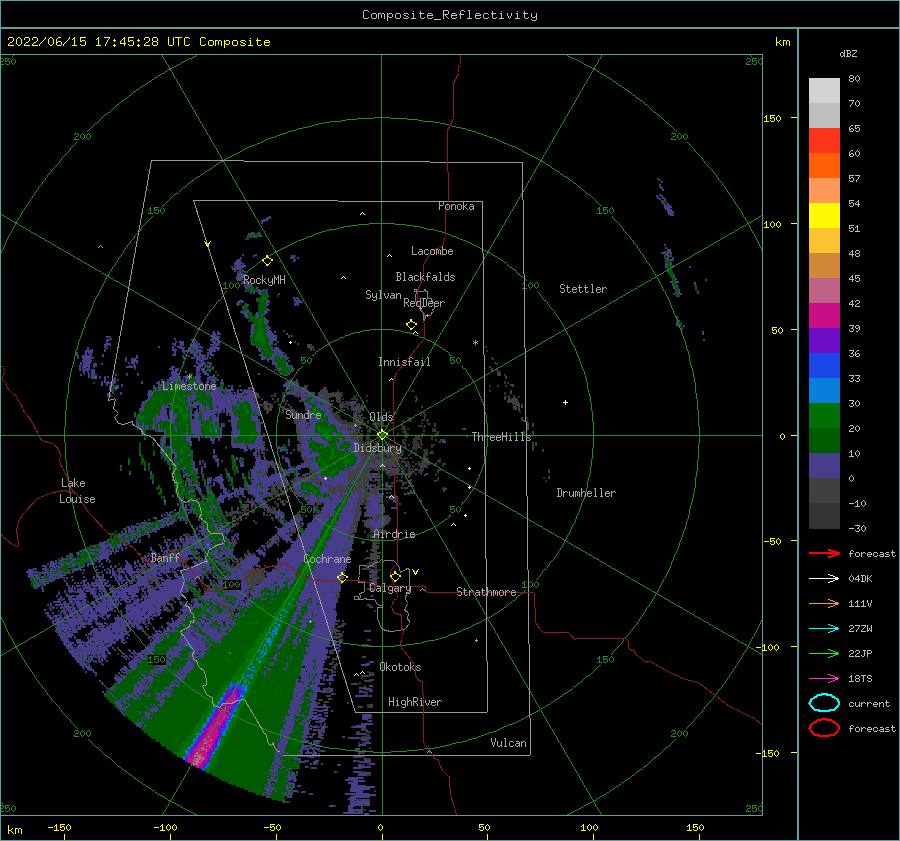Screen dimensions: 900x841
Task: Click the Sundre city label
Action: 303,414
